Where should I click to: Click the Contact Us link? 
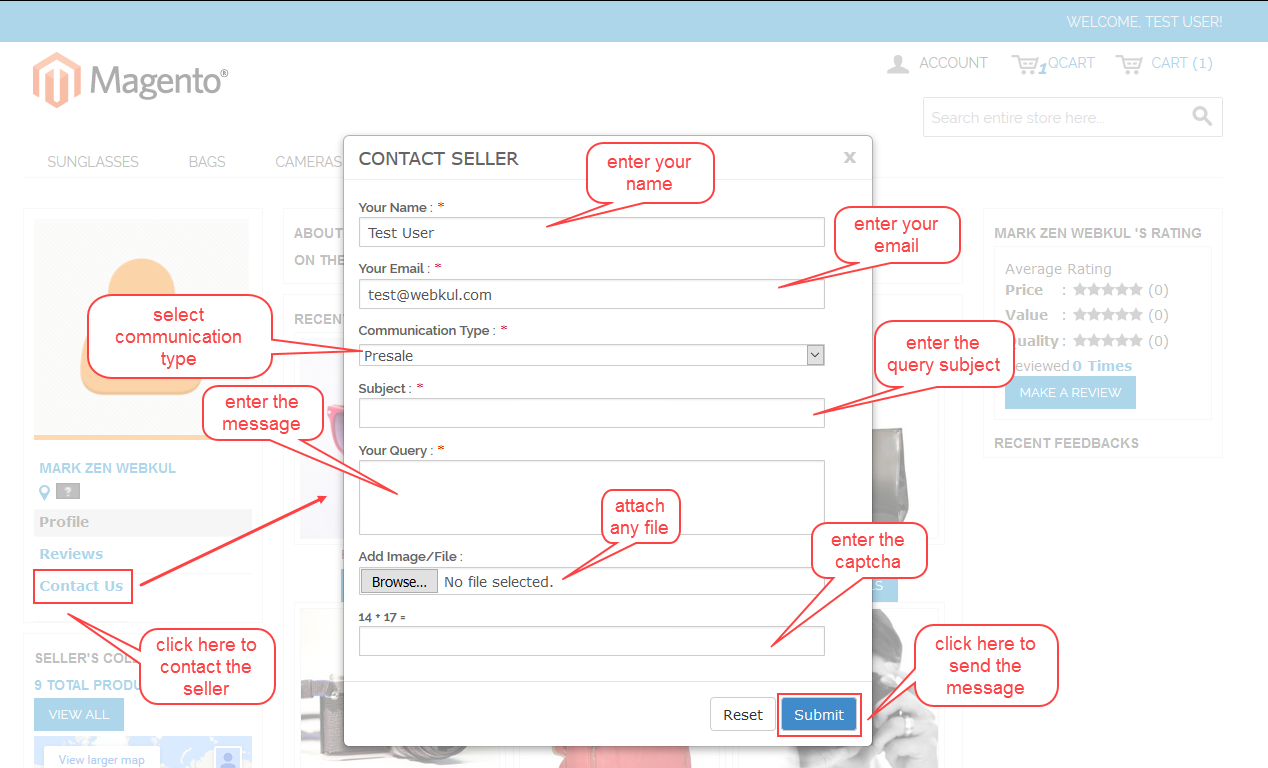(x=82, y=586)
